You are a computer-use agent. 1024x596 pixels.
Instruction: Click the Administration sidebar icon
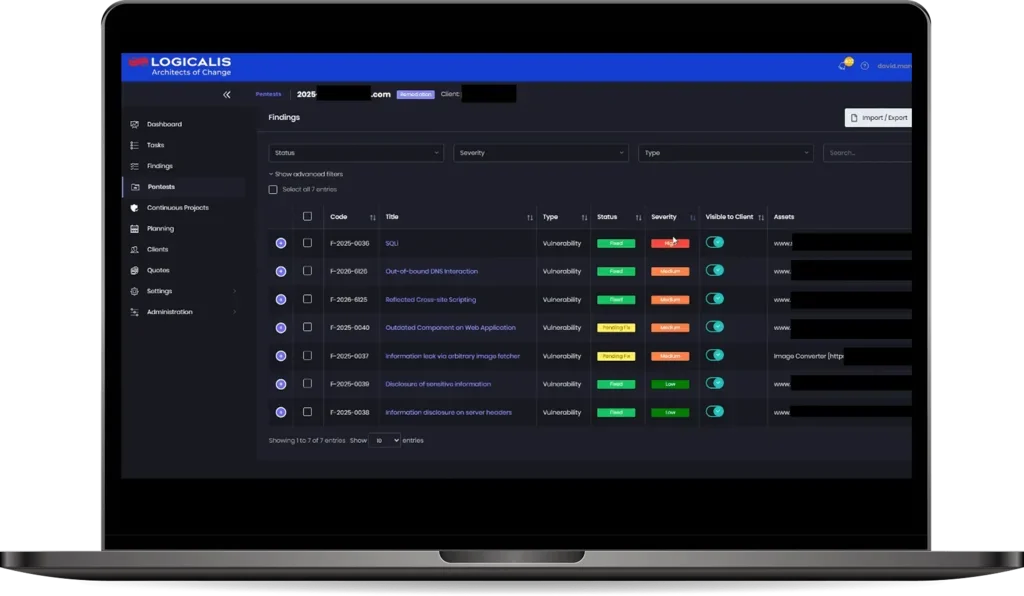[135, 312]
